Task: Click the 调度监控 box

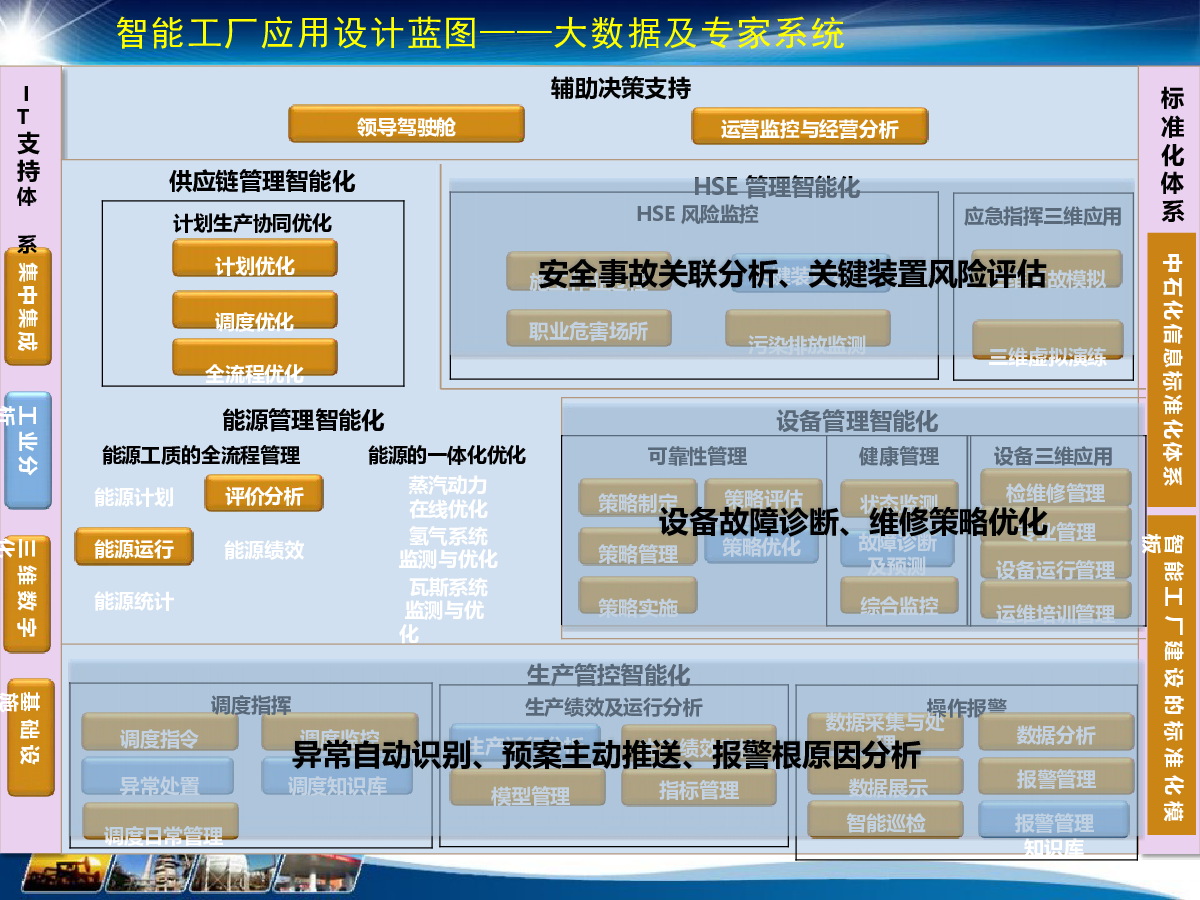Action: [340, 732]
